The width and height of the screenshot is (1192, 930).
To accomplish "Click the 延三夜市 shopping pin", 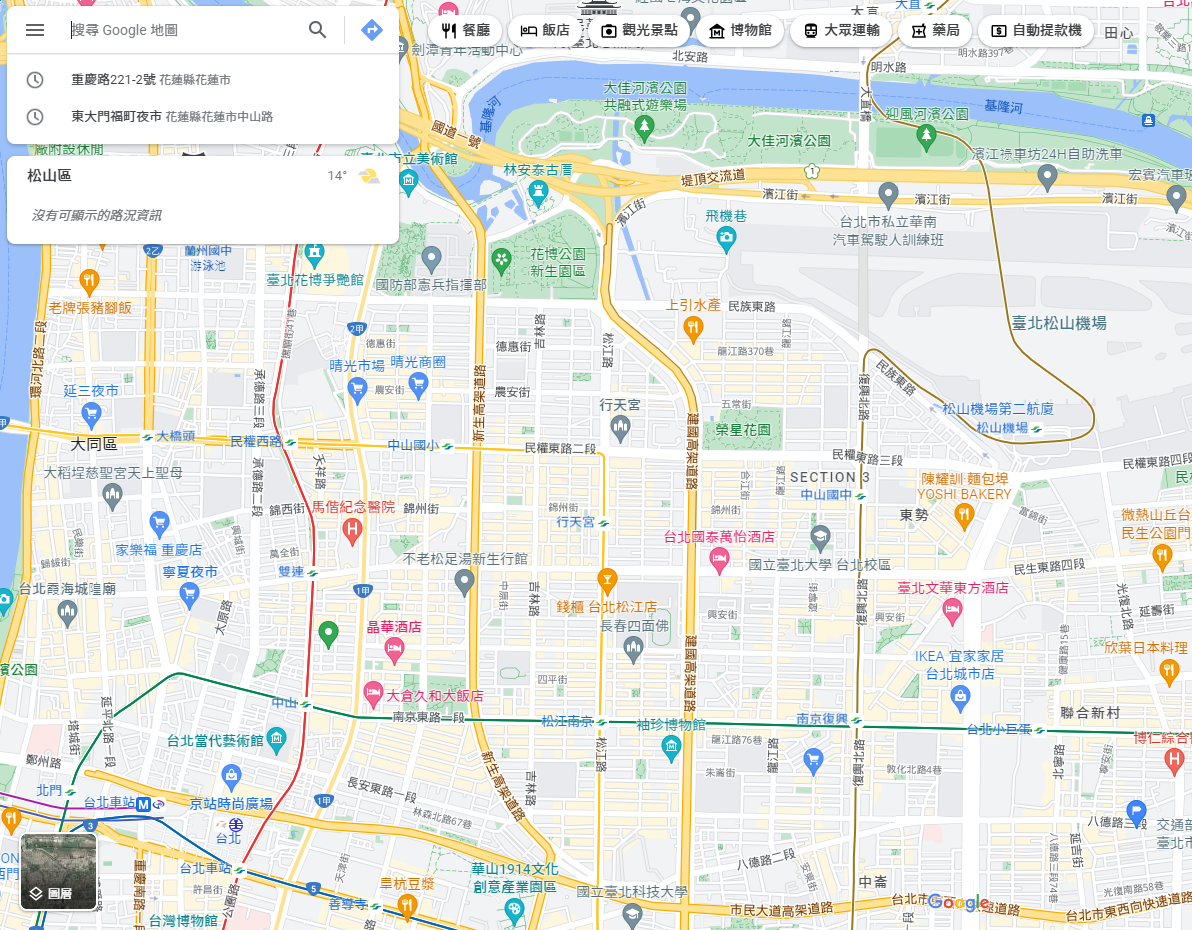I will click(91, 414).
